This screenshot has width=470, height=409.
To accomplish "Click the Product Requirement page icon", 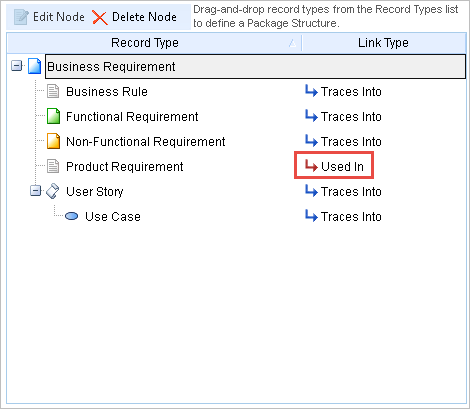I will click(x=53, y=166).
